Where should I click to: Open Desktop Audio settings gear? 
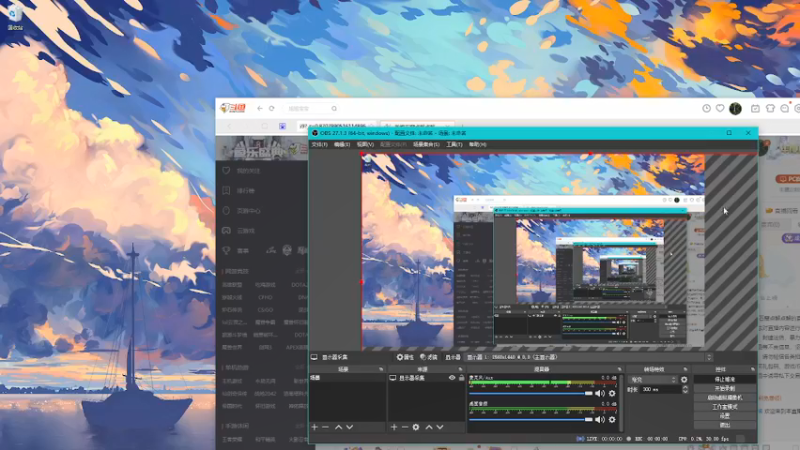tap(612, 419)
